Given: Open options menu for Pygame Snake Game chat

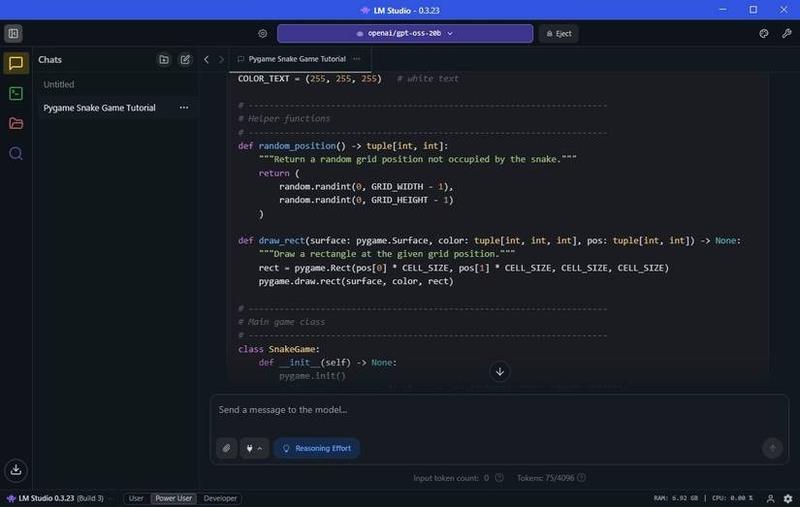Looking at the screenshot, I should pyautogui.click(x=183, y=108).
